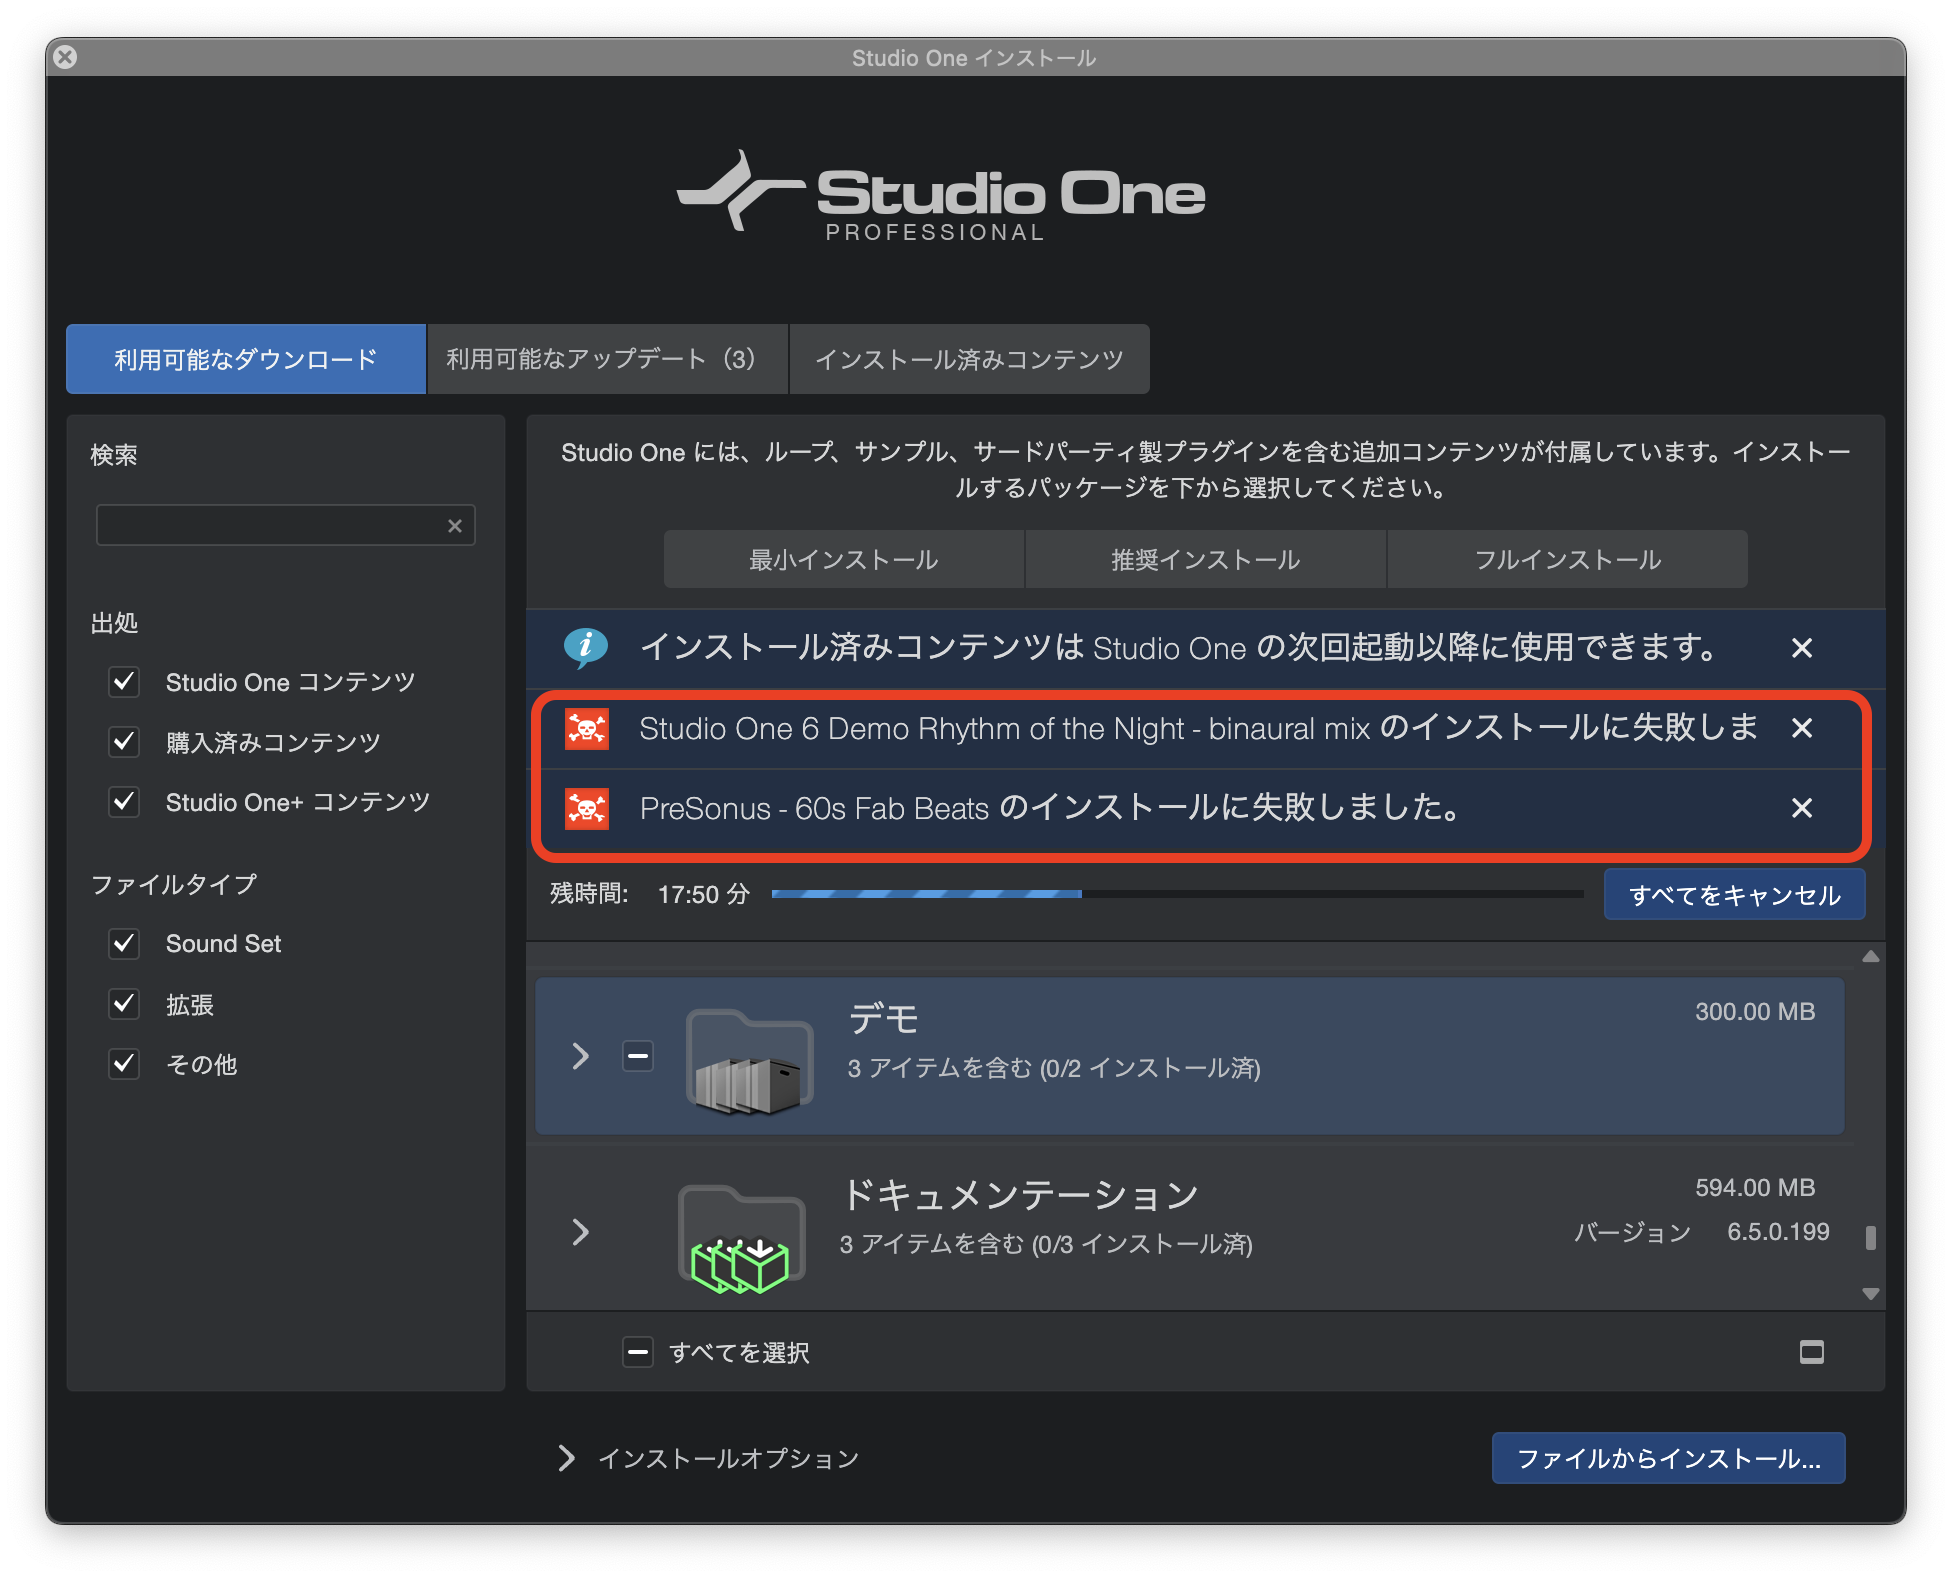Uncheck the Sound Set file type
The width and height of the screenshot is (1952, 1578).
(124, 944)
